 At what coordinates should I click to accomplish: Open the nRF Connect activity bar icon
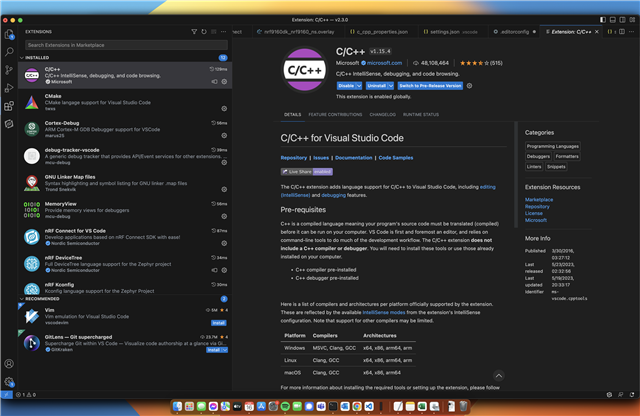coord(9,124)
